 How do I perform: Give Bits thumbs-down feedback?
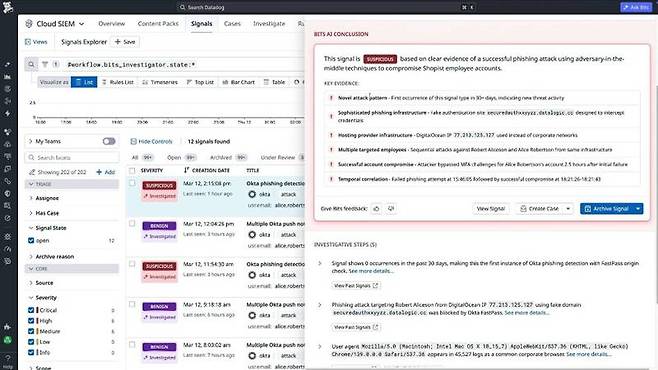pyautogui.click(x=391, y=208)
